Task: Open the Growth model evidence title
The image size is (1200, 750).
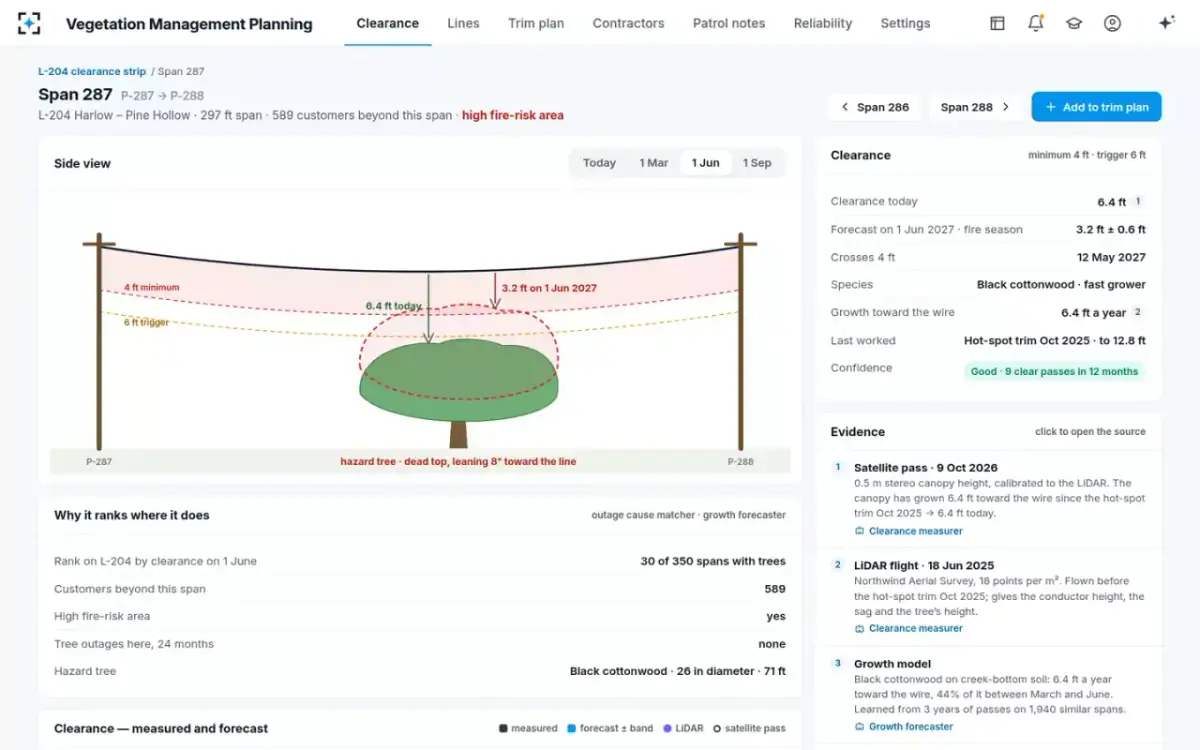Action: pos(892,663)
